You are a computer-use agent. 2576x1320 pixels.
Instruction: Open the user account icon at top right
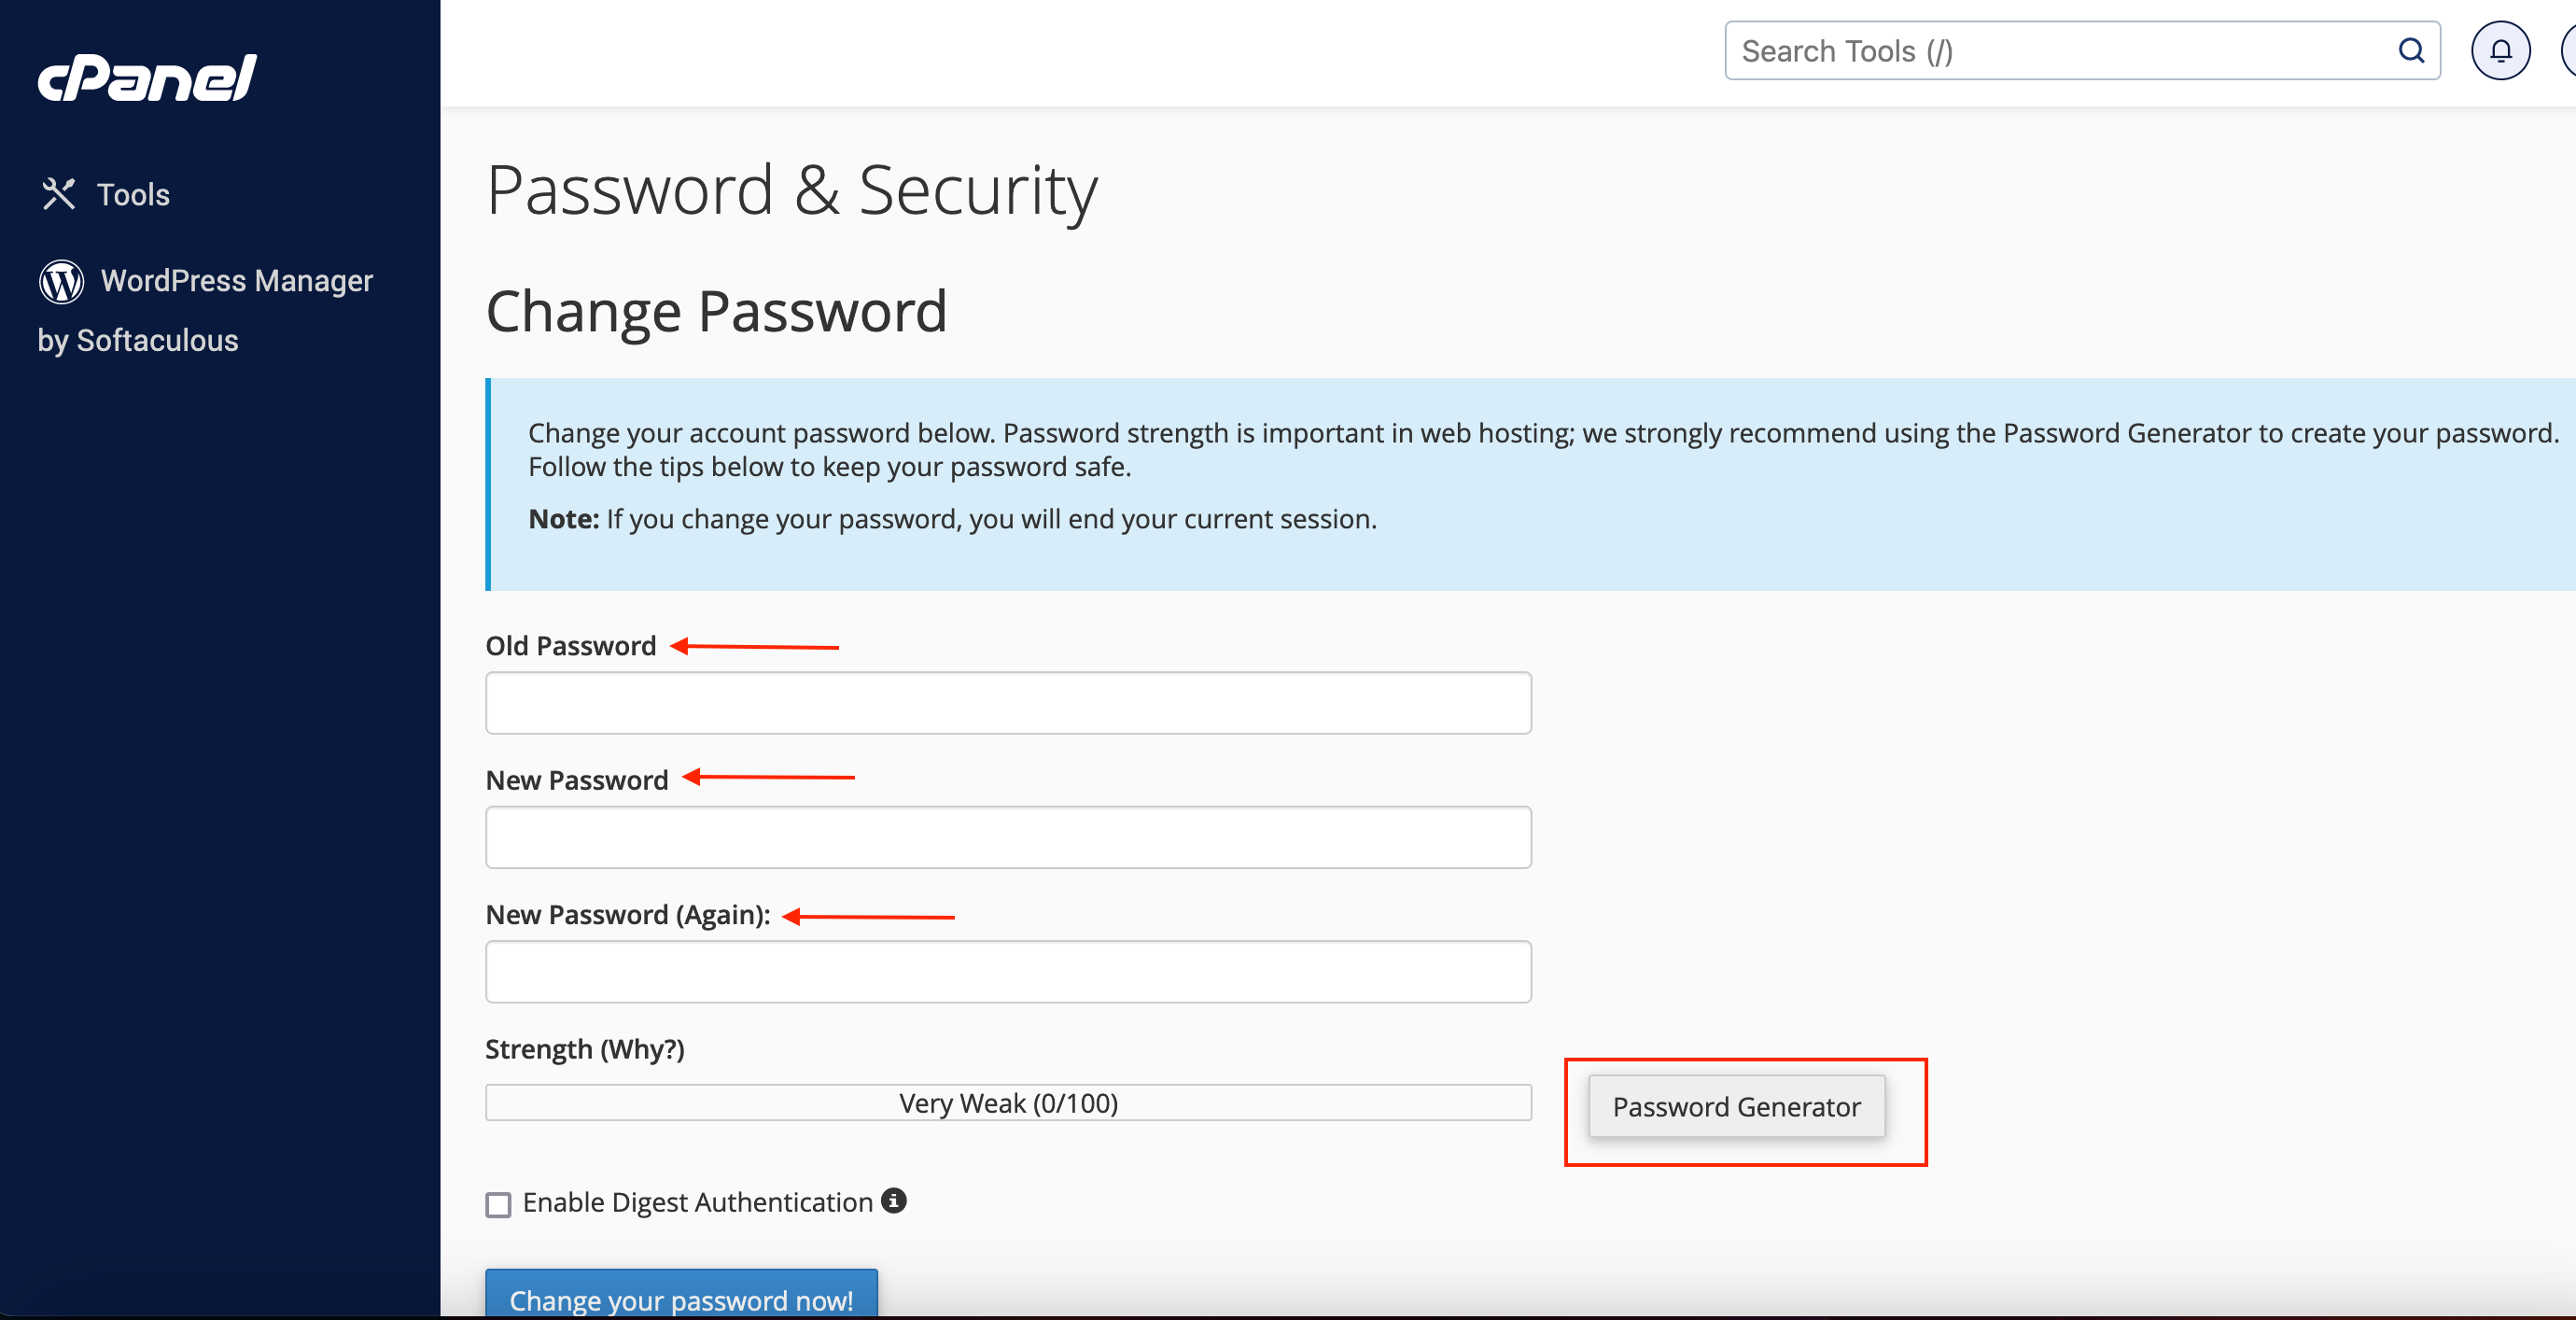[2568, 51]
